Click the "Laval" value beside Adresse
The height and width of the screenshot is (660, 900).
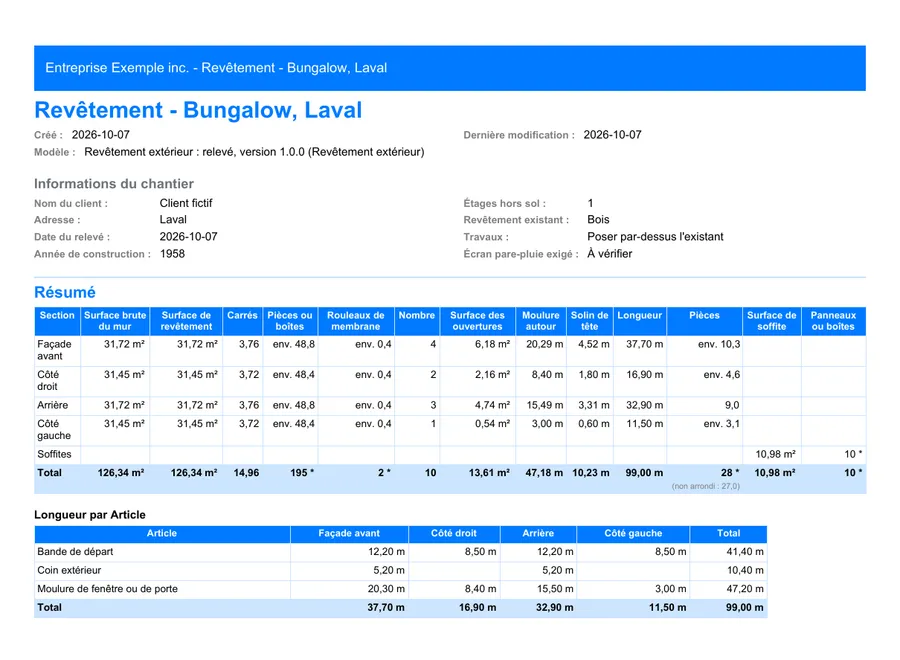click(173, 220)
